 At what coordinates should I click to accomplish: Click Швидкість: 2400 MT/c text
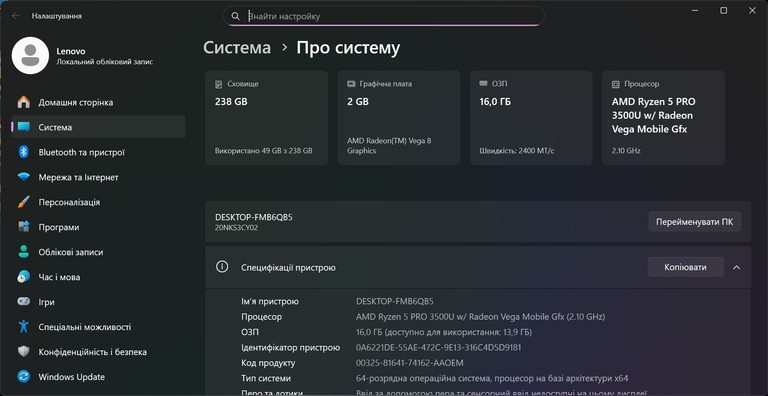(517, 151)
